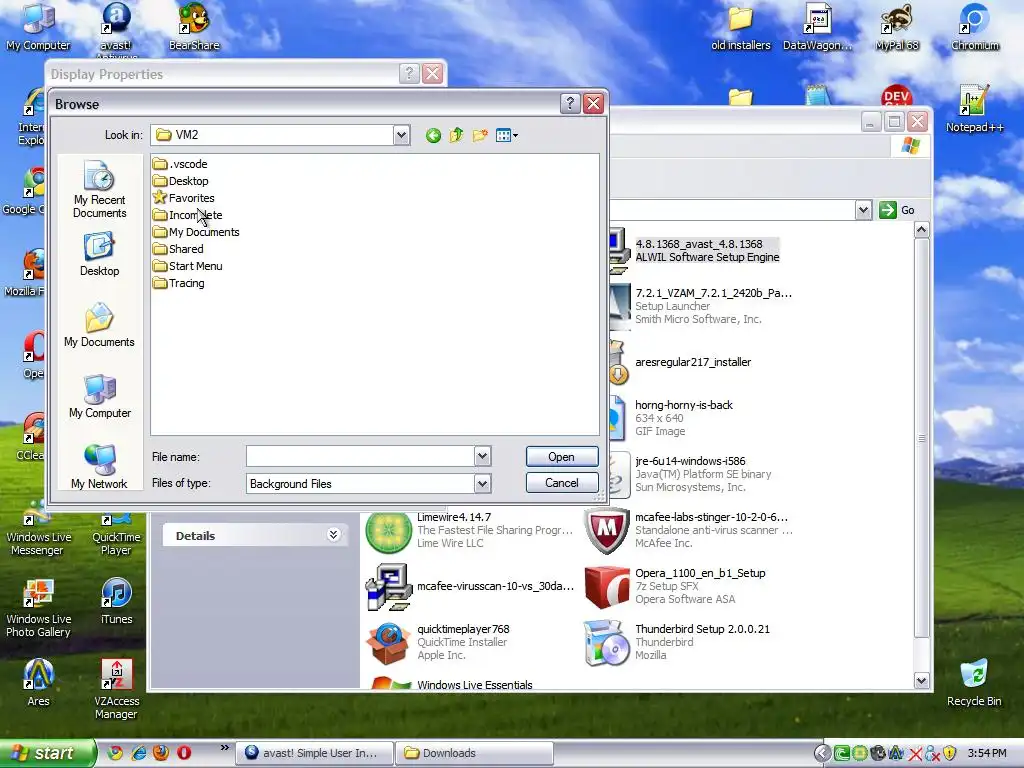Select the Tracing folder
This screenshot has width=1024, height=768.
coord(179,283)
